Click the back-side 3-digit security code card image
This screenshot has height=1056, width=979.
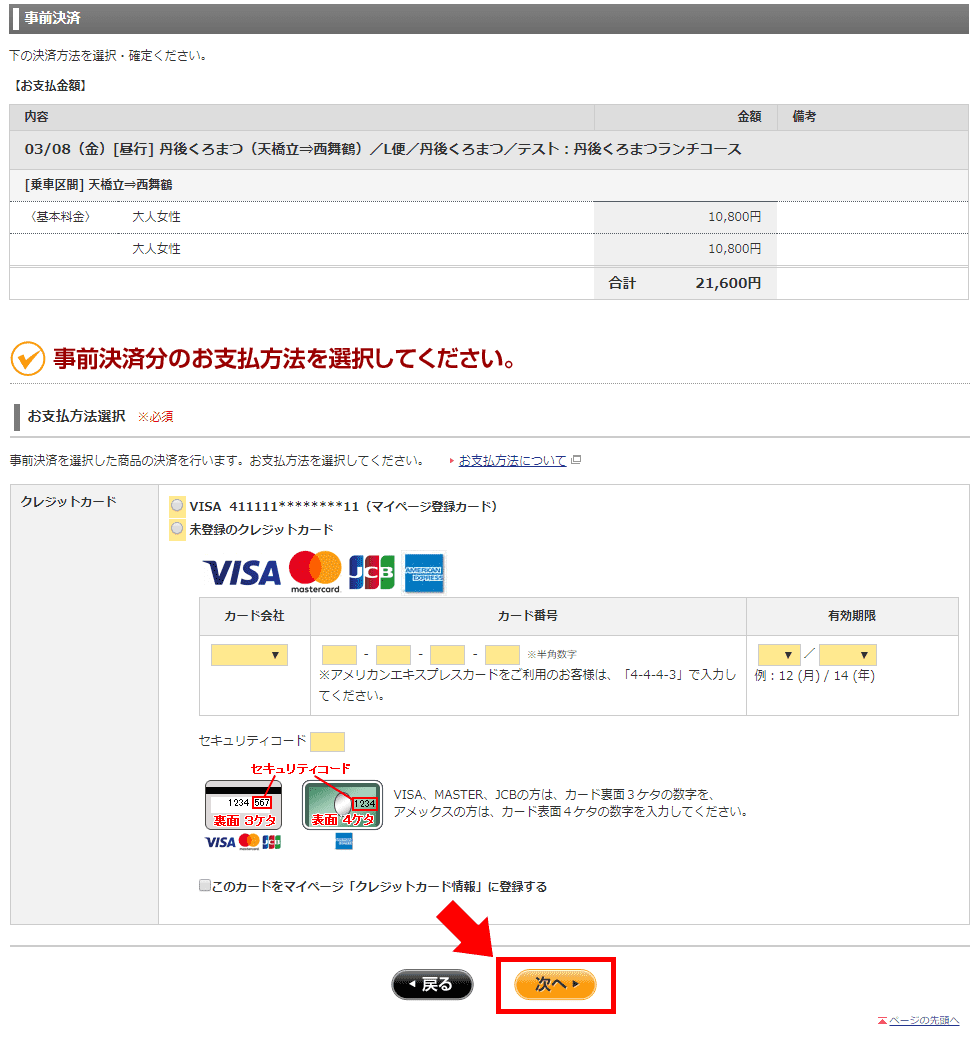click(244, 805)
